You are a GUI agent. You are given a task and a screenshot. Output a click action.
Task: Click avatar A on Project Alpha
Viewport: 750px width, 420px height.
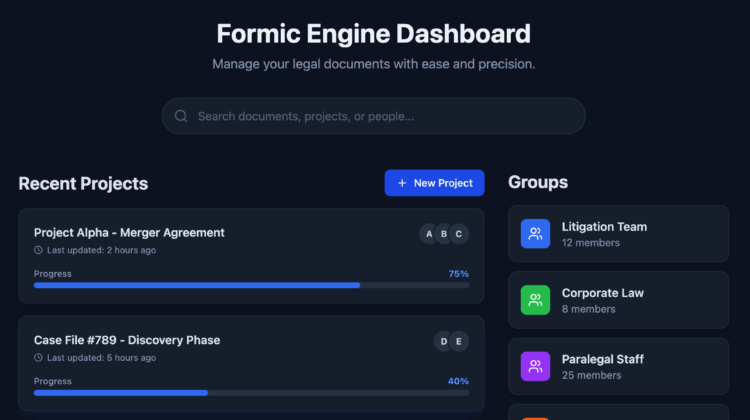pos(429,234)
